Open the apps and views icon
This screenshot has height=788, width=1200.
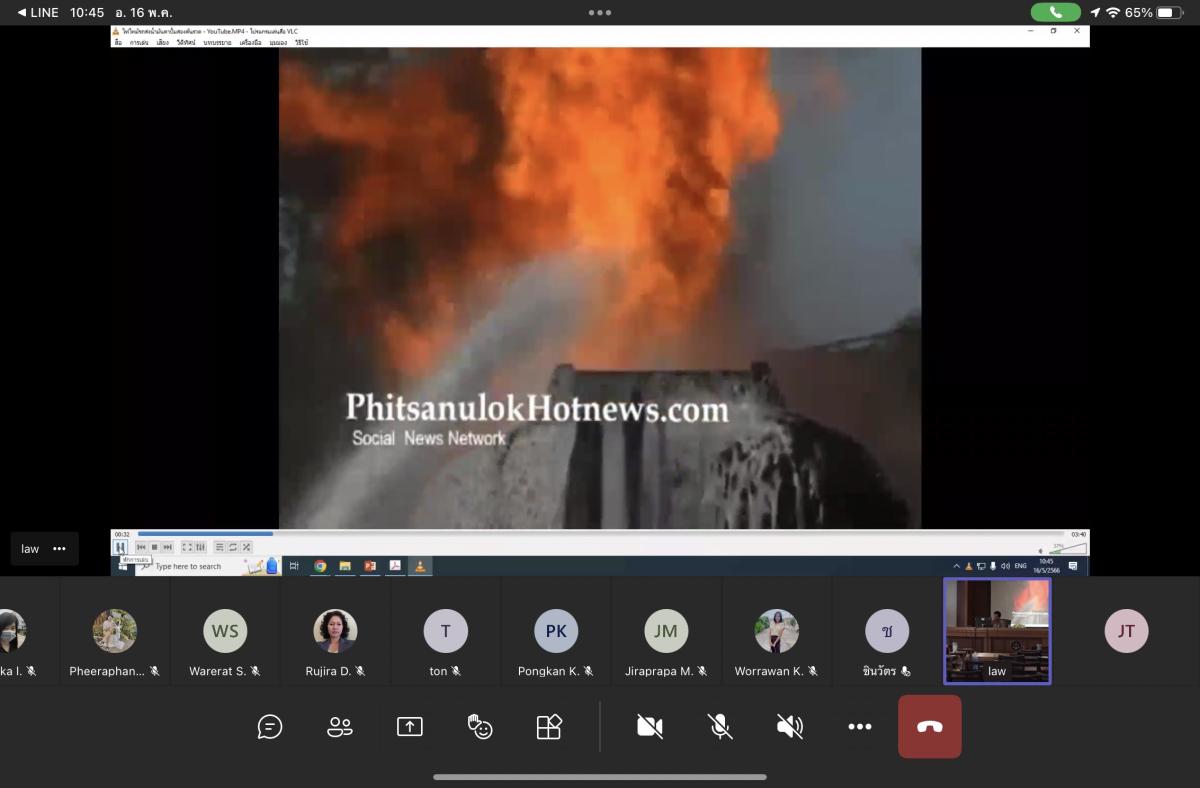pos(549,727)
